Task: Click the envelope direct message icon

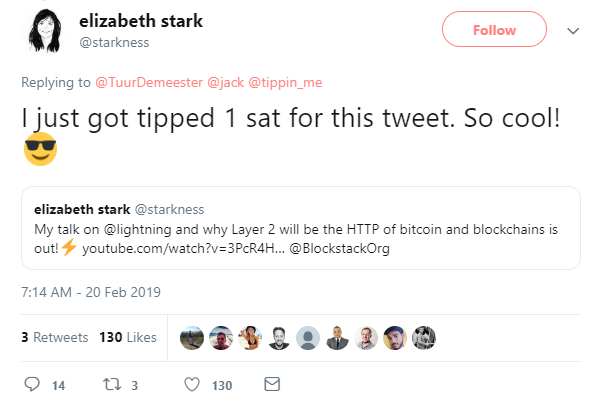Action: (x=271, y=385)
